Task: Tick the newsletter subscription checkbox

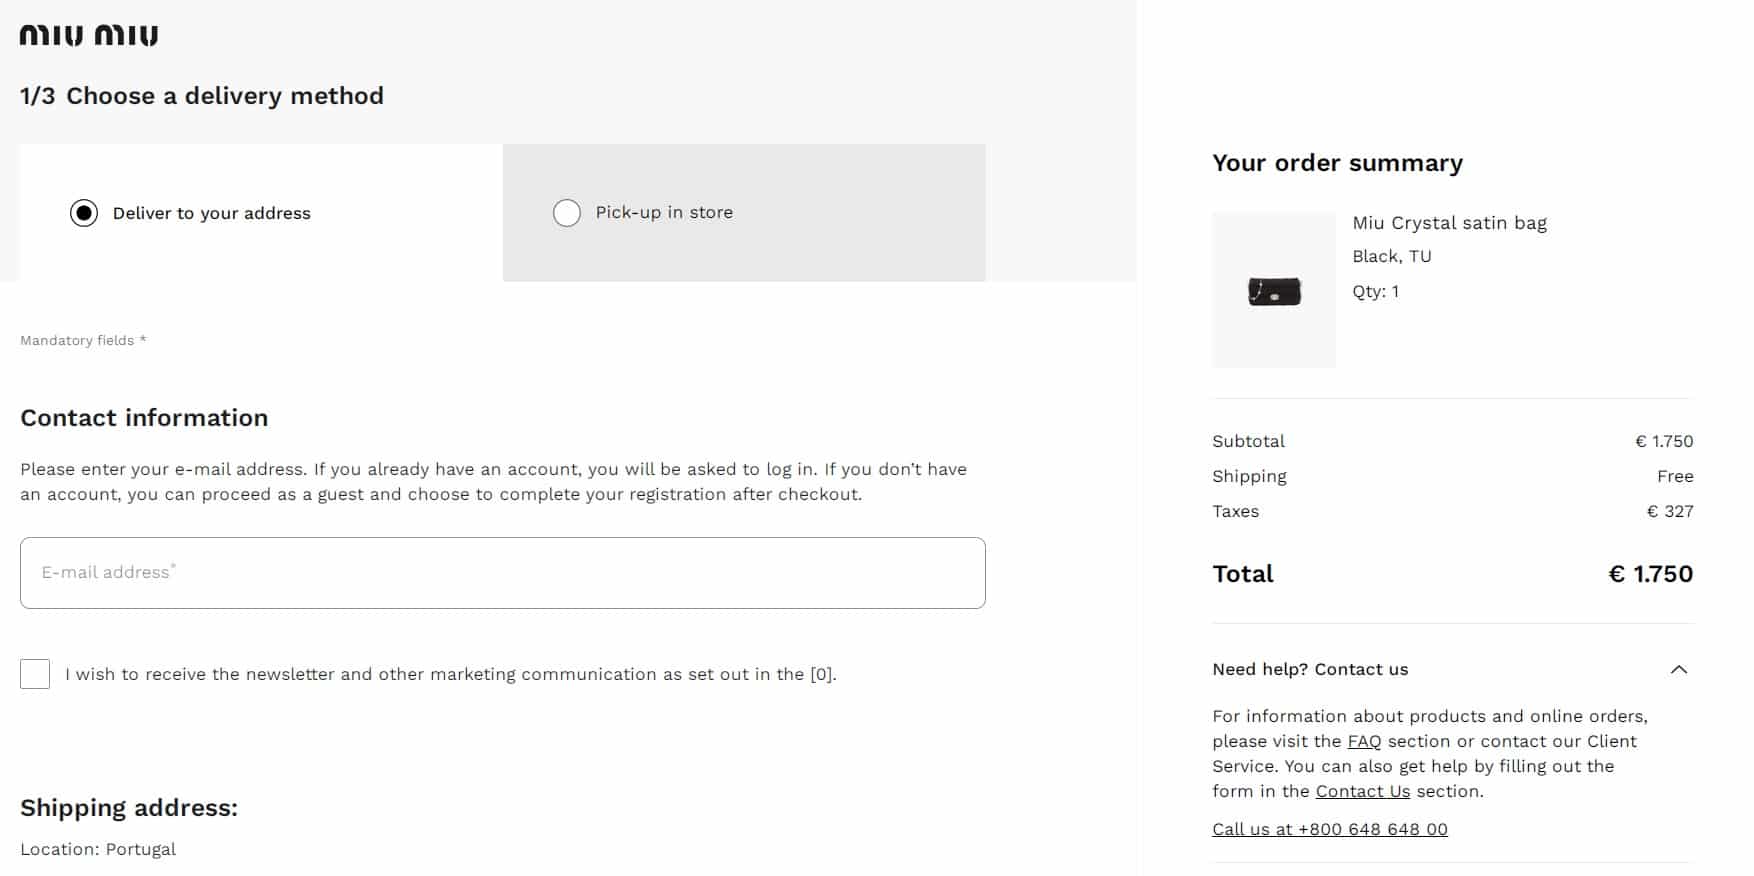Action: (x=35, y=674)
